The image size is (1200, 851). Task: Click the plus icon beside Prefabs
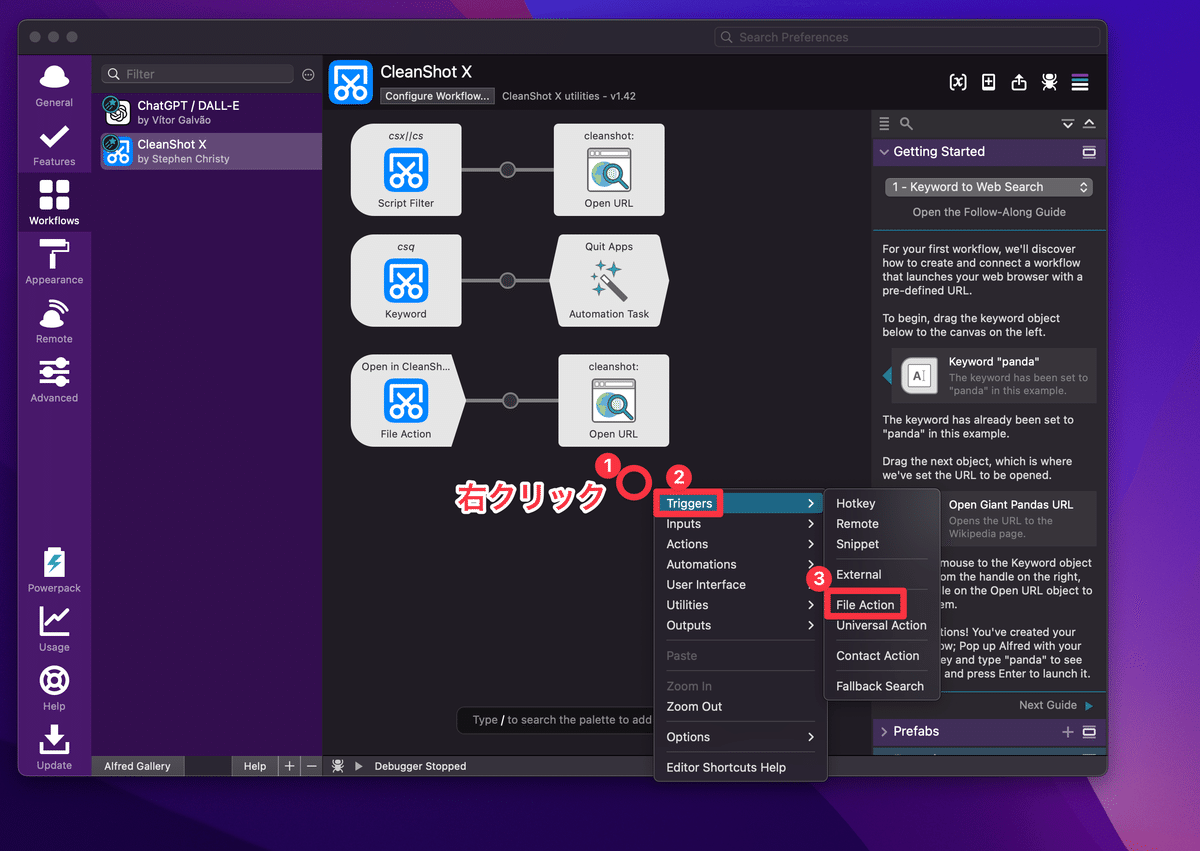click(1068, 732)
